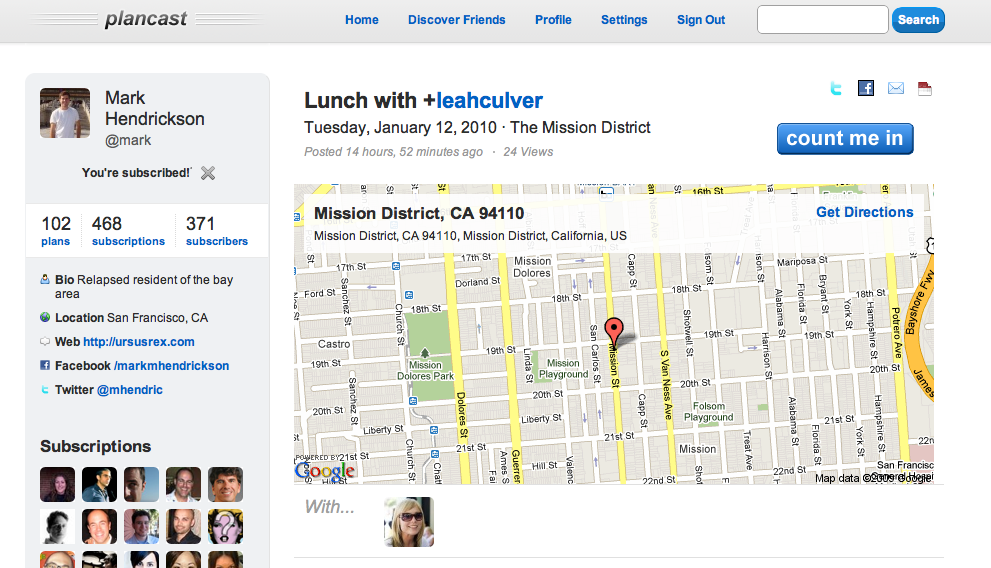Click the Twitter bird icon in sidebar
The width and height of the screenshot is (991, 568).
[x=45, y=390]
